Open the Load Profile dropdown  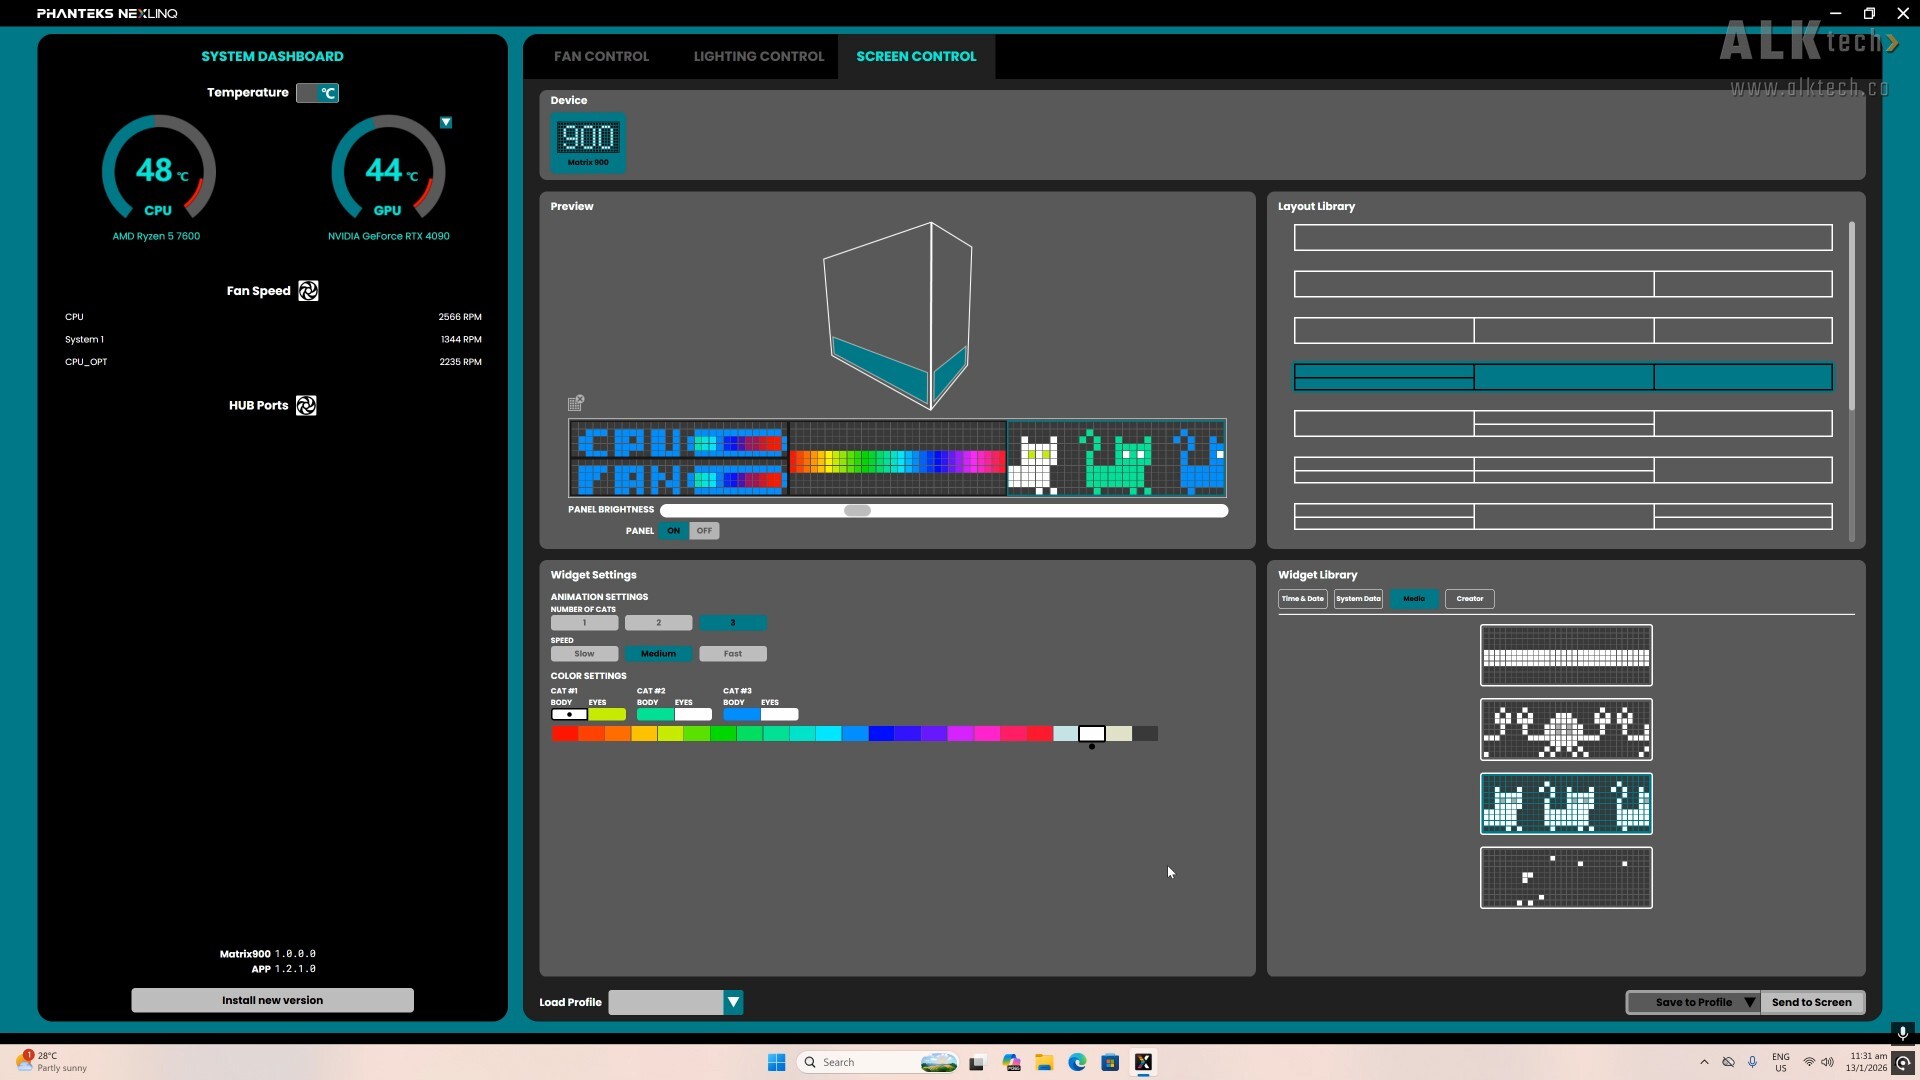[733, 1002]
